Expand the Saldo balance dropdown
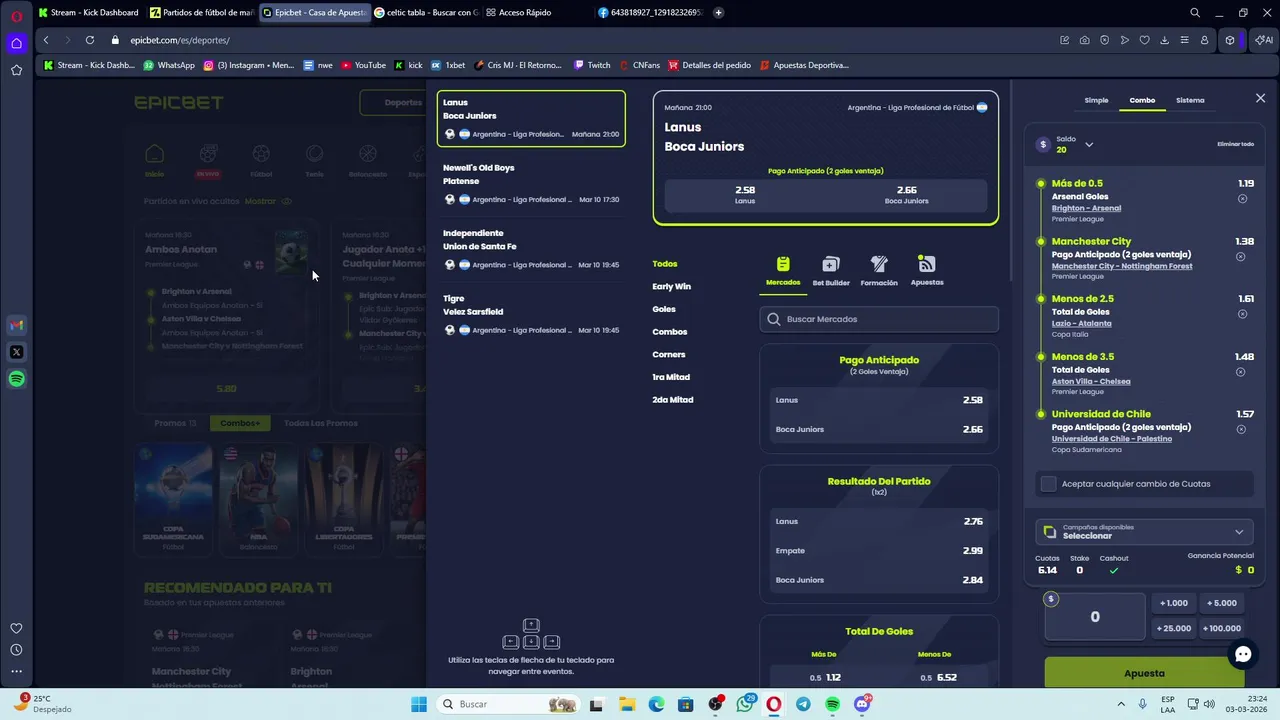 tap(1089, 144)
